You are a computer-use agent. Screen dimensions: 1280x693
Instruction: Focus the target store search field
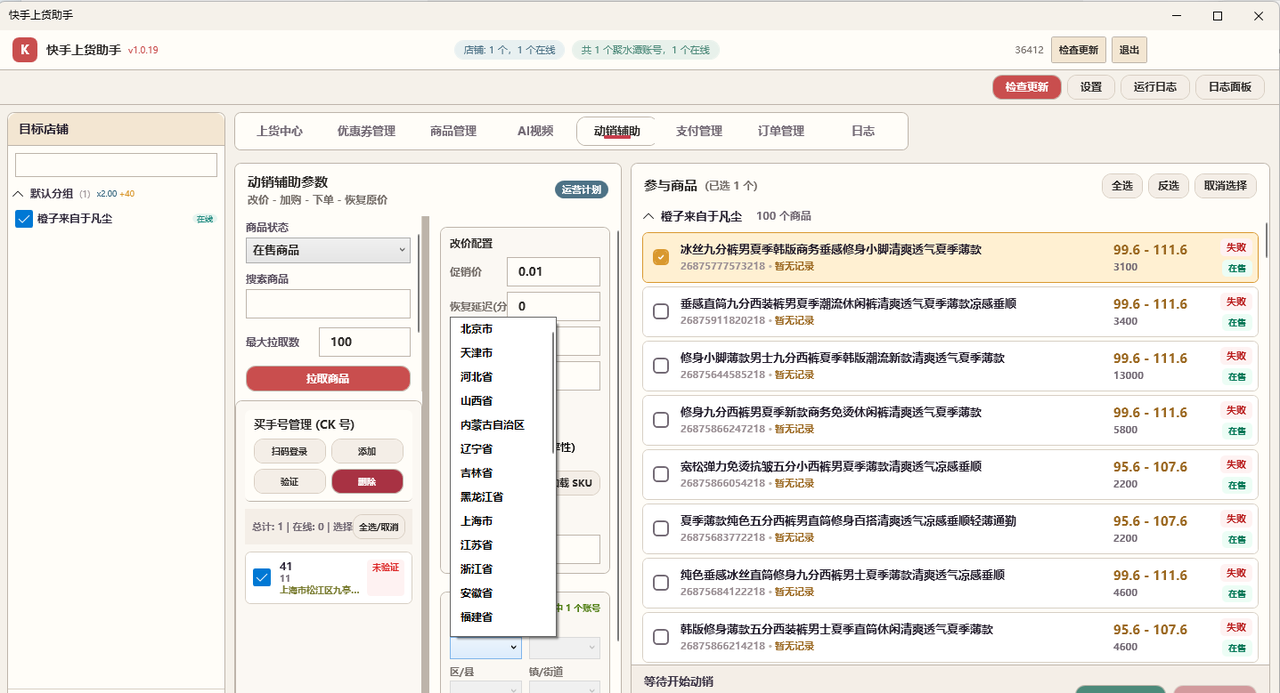116,165
